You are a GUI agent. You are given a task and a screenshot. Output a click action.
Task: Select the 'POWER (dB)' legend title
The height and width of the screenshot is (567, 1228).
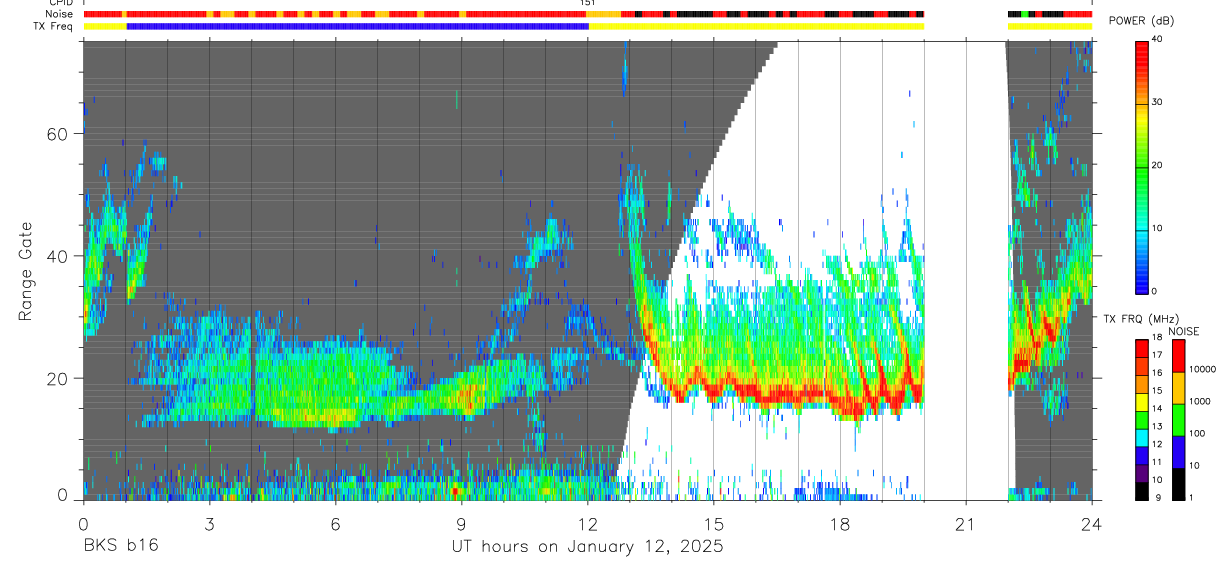point(1141,22)
